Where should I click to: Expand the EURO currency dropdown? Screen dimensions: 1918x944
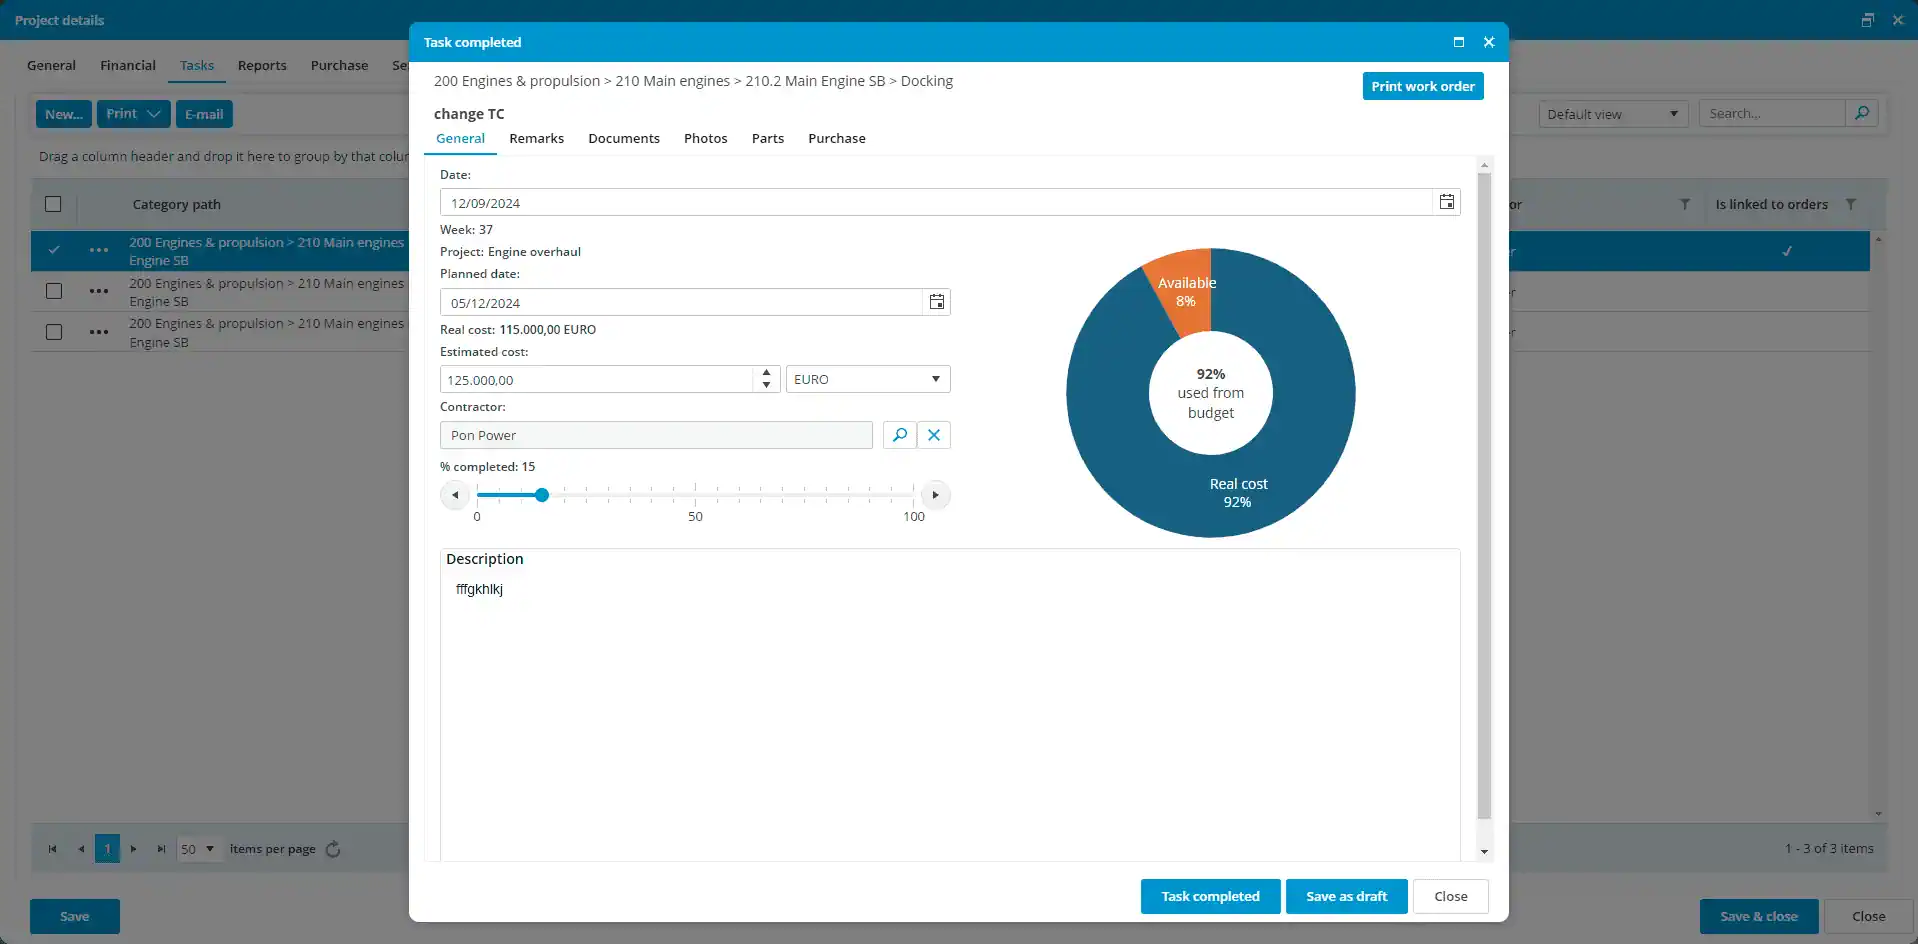[x=935, y=379]
